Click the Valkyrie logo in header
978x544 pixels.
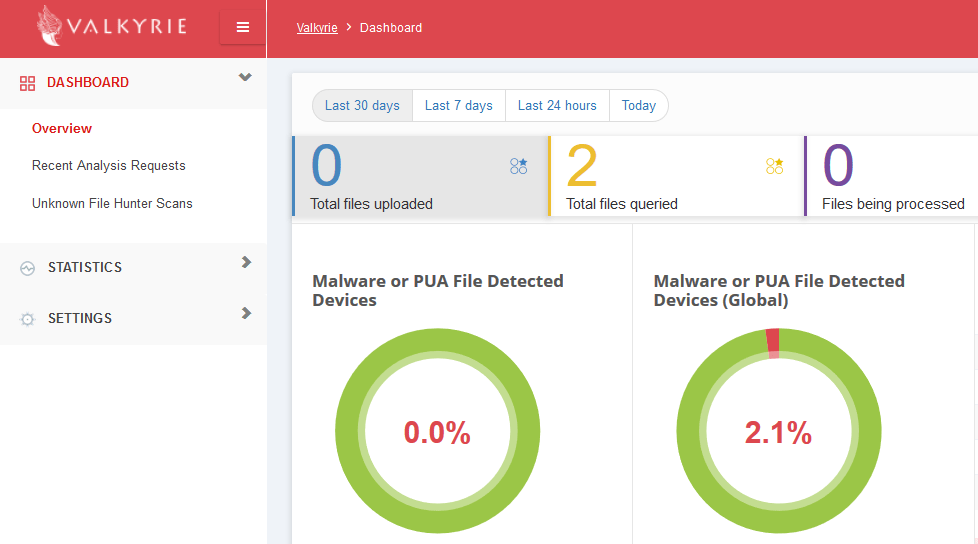tap(111, 27)
